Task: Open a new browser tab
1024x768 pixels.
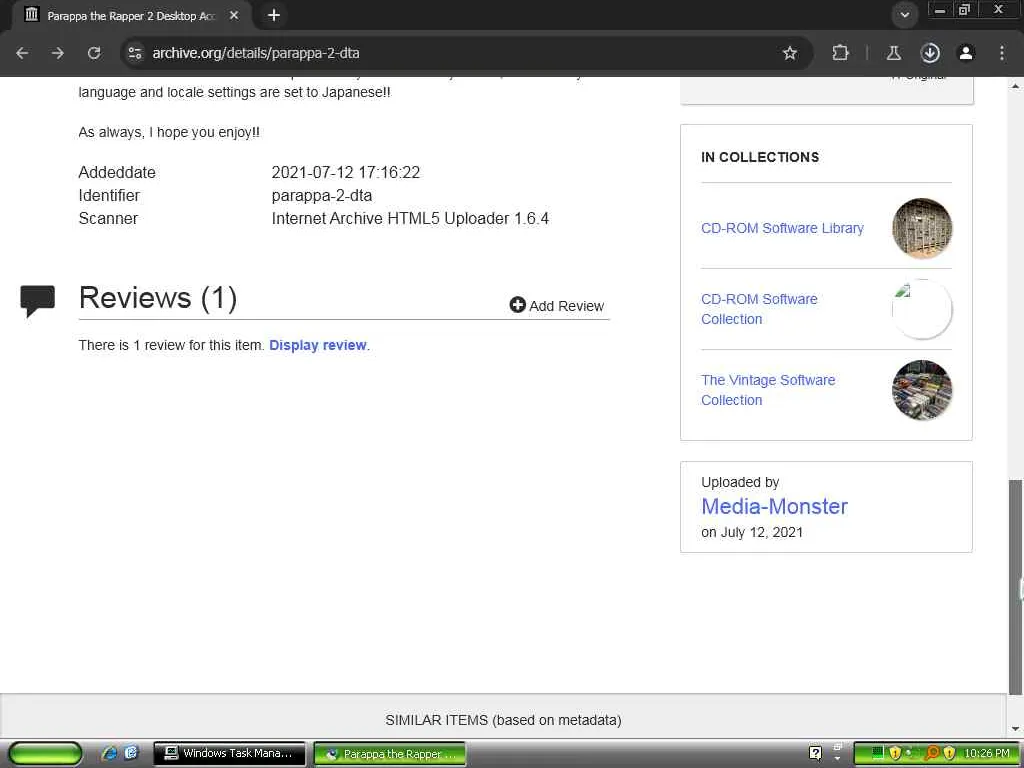Action: (x=274, y=15)
